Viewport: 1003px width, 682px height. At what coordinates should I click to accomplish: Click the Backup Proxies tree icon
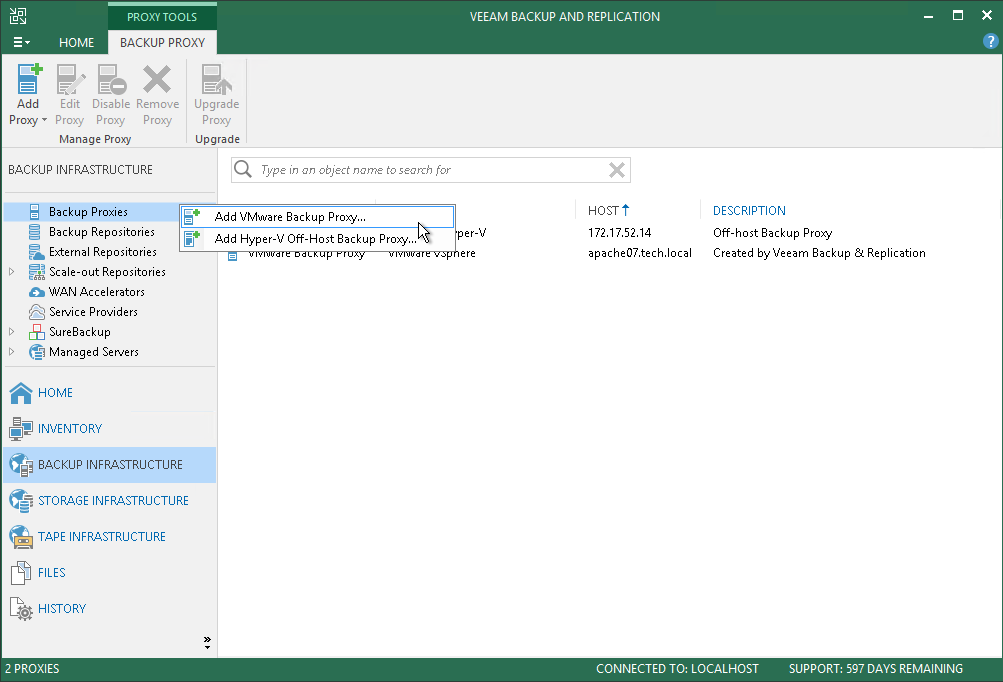tap(35, 212)
